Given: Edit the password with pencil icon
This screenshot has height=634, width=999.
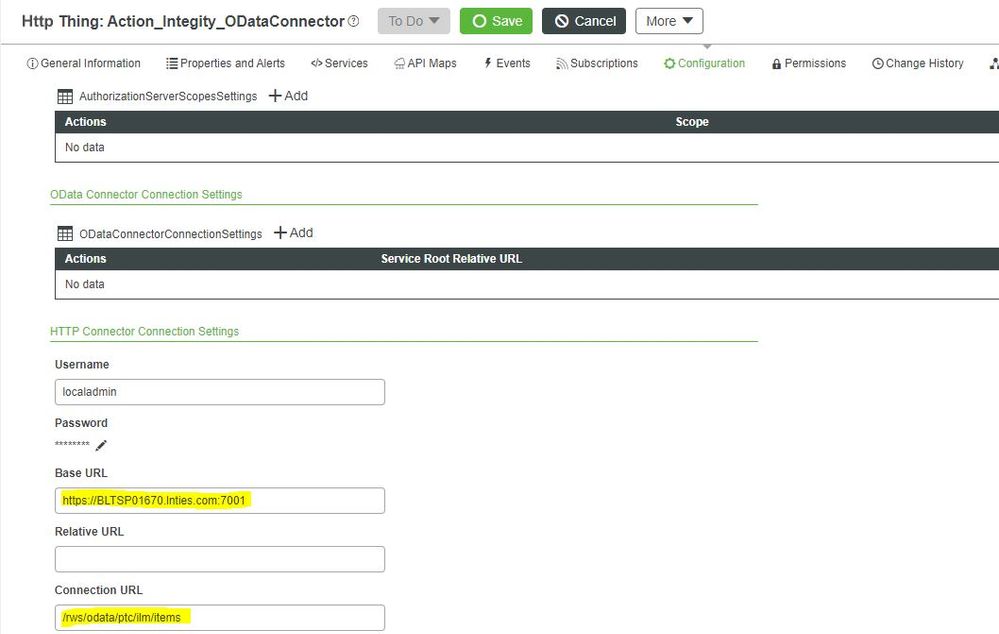Looking at the screenshot, I should point(101,445).
